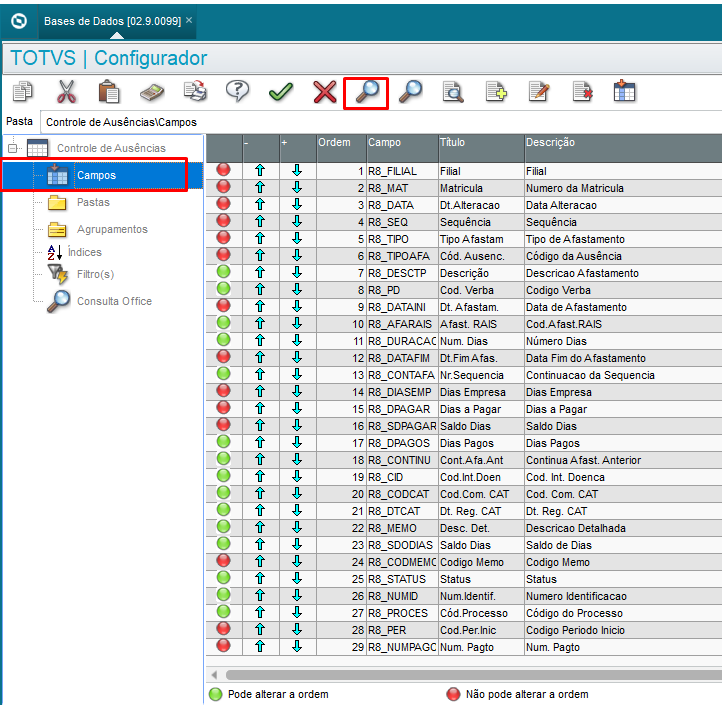Screen dimensions: 722x705
Task: Click the scissors Cut icon
Action: click(x=66, y=91)
